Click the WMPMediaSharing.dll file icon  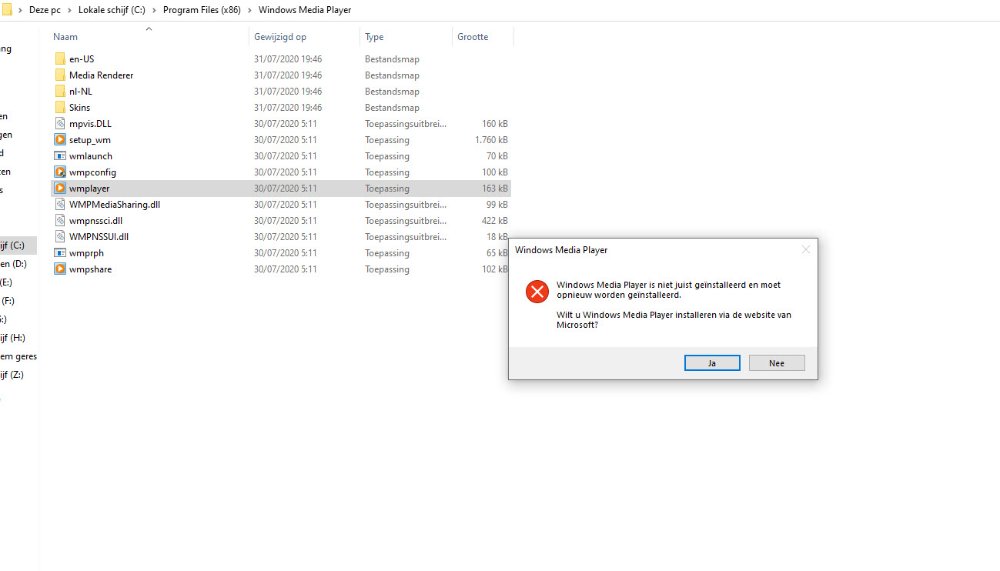coord(60,204)
